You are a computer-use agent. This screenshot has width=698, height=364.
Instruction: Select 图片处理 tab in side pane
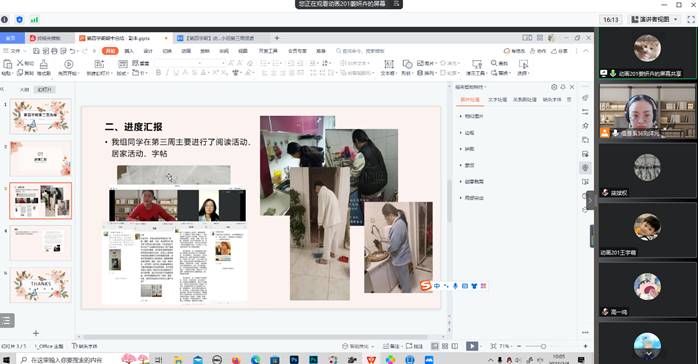[x=470, y=100]
